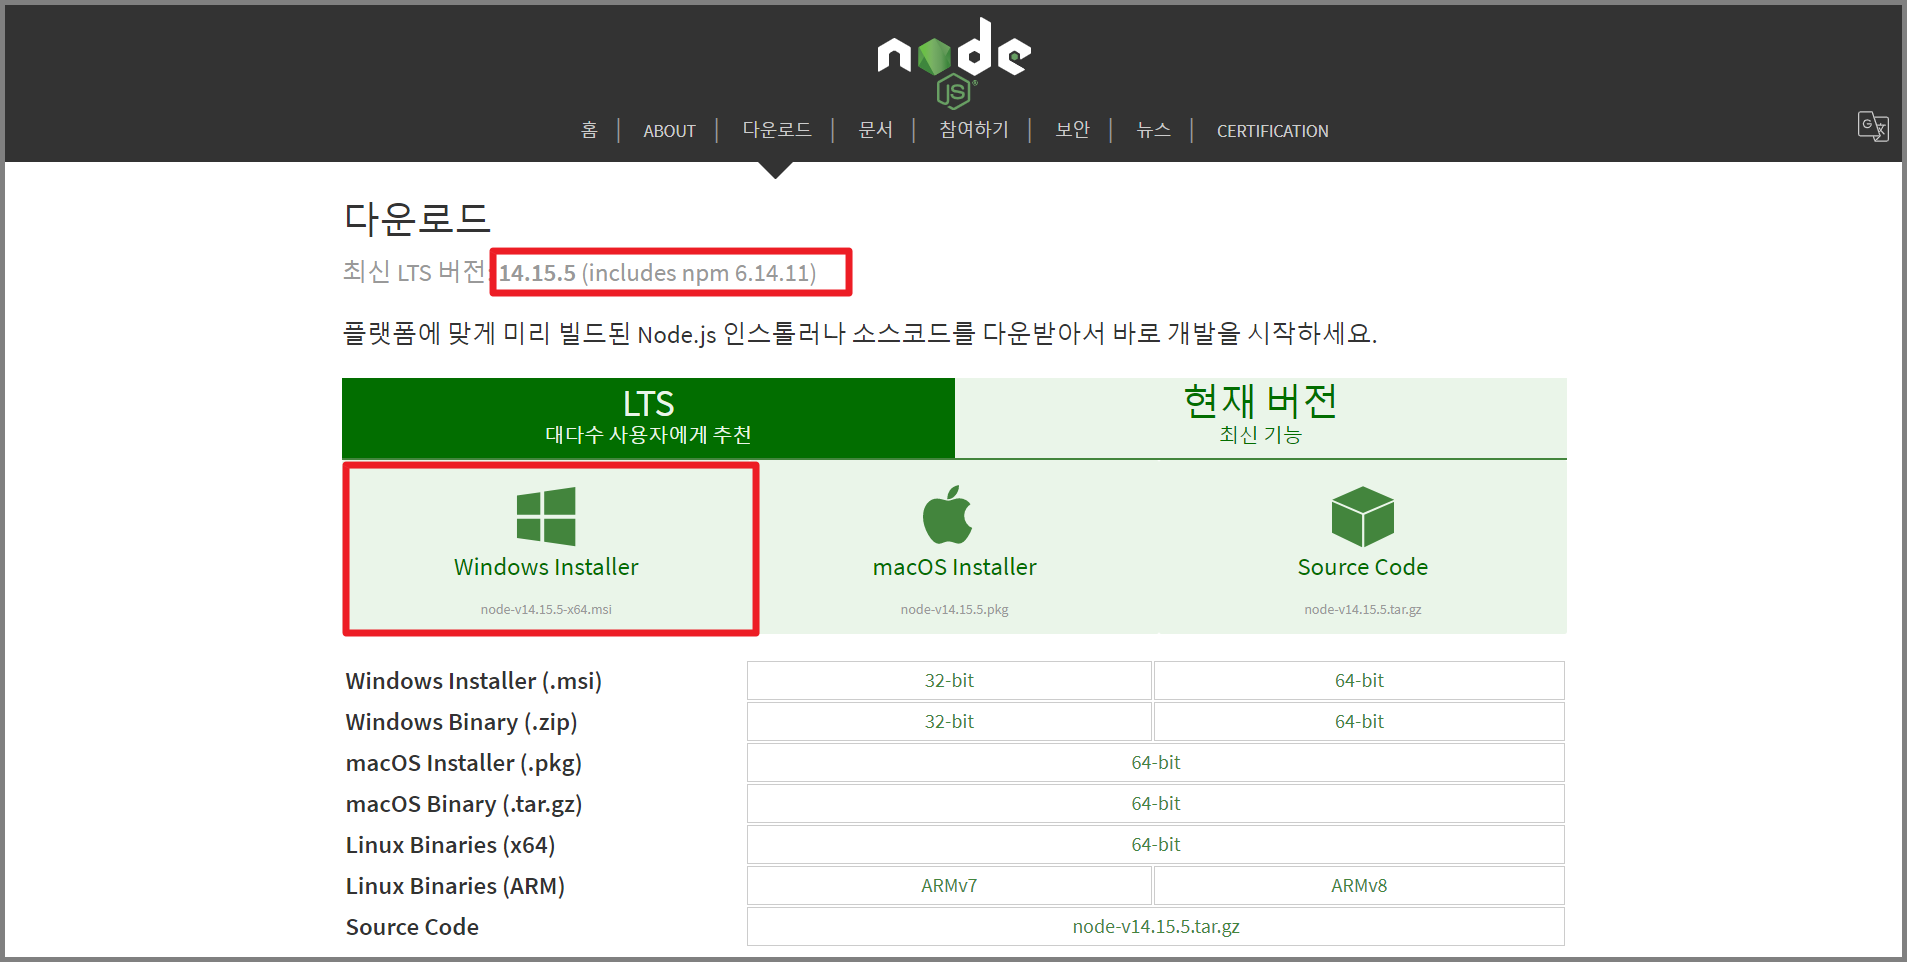Open the ABOUT menu item

click(669, 131)
